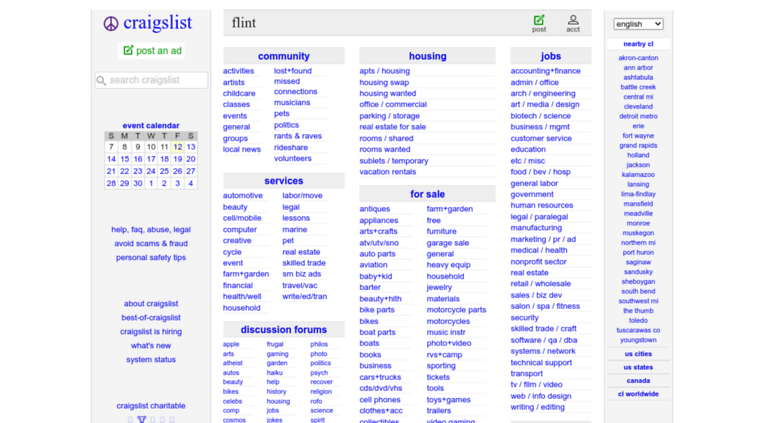Expand the us cities section
Screen dimensions: 777x423
(638, 354)
